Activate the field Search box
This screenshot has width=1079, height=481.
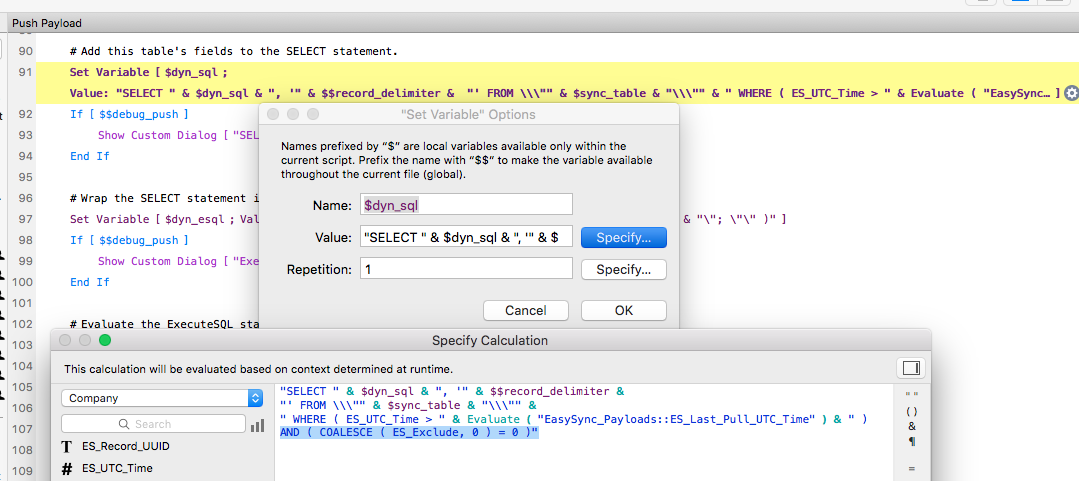tap(153, 424)
